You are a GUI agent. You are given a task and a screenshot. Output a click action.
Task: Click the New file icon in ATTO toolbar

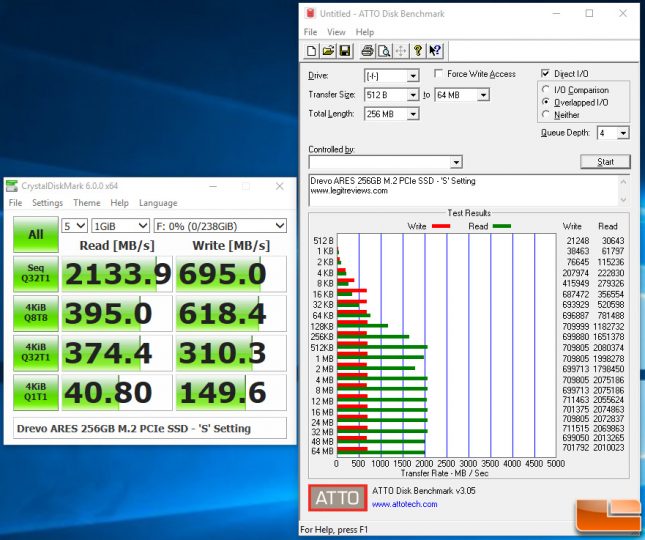pyautogui.click(x=312, y=51)
